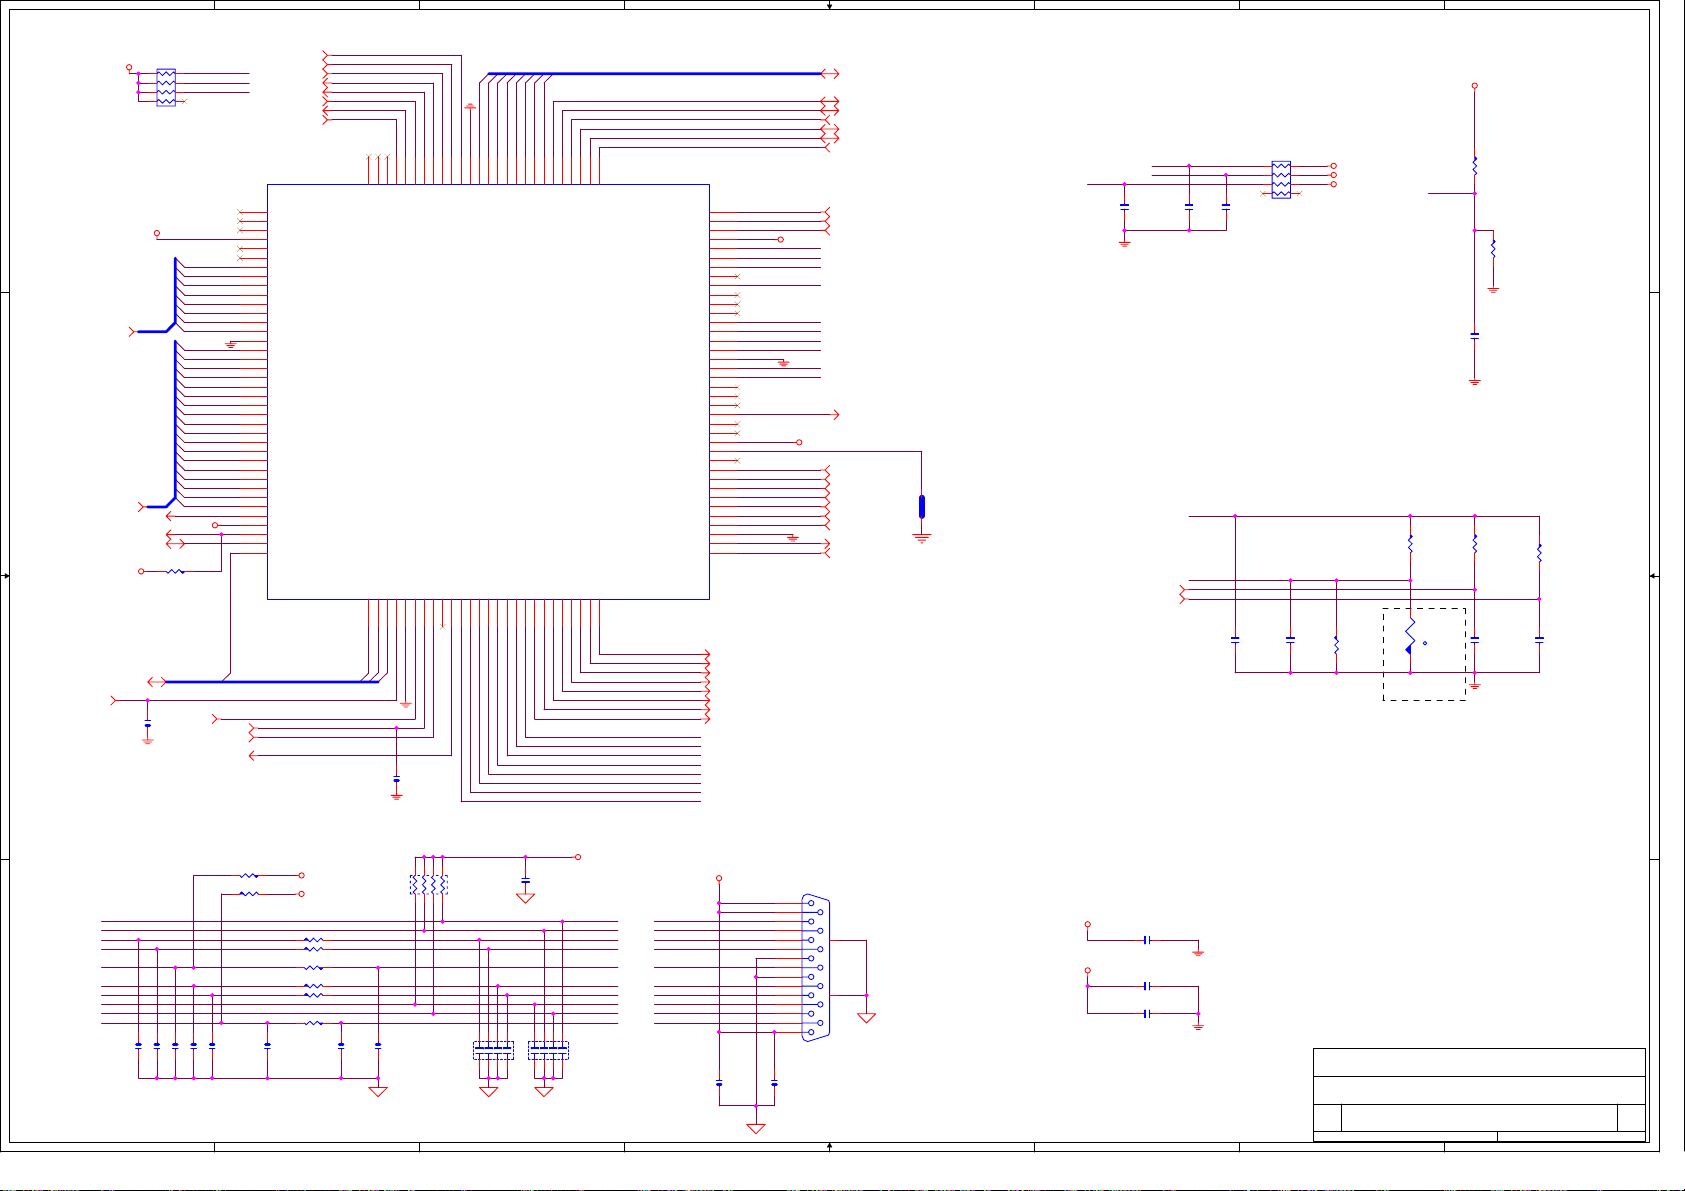The height and width of the screenshot is (1191, 1685).
Task: Select the right dashed capacitor array at bottom
Action: [x=548, y=1050]
